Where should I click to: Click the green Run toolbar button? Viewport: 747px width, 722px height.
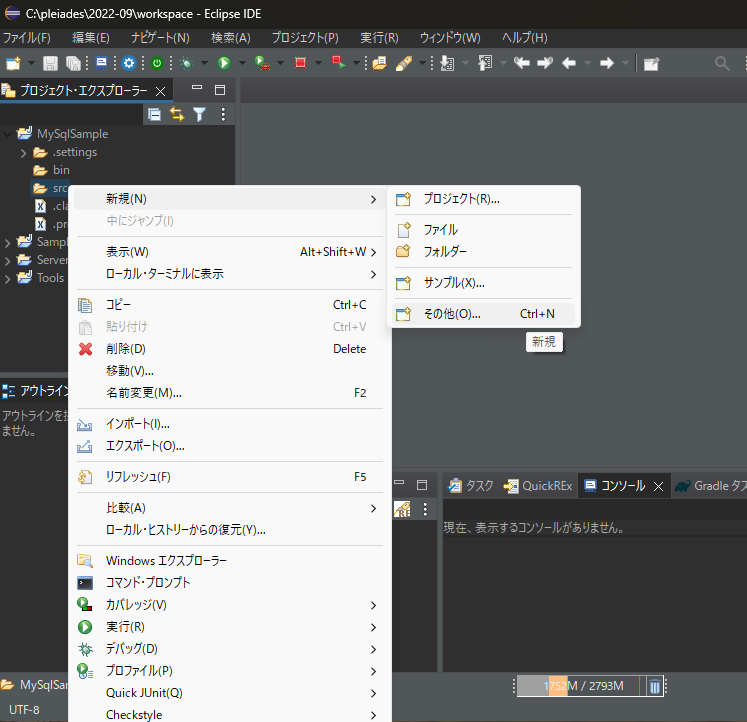(224, 63)
